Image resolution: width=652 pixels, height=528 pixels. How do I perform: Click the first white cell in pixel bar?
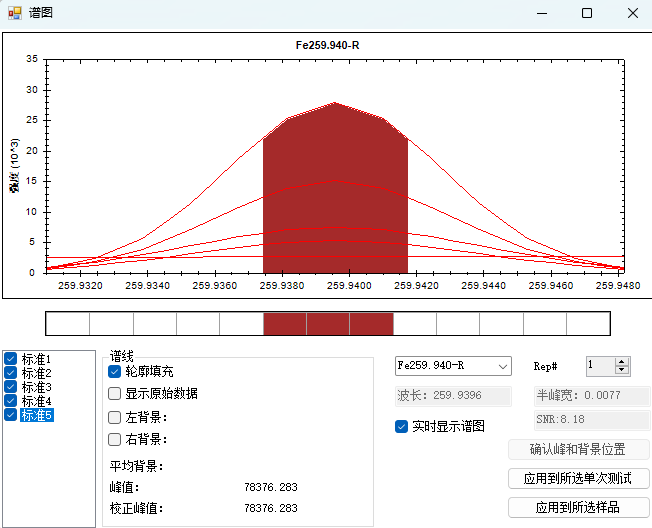pos(68,324)
